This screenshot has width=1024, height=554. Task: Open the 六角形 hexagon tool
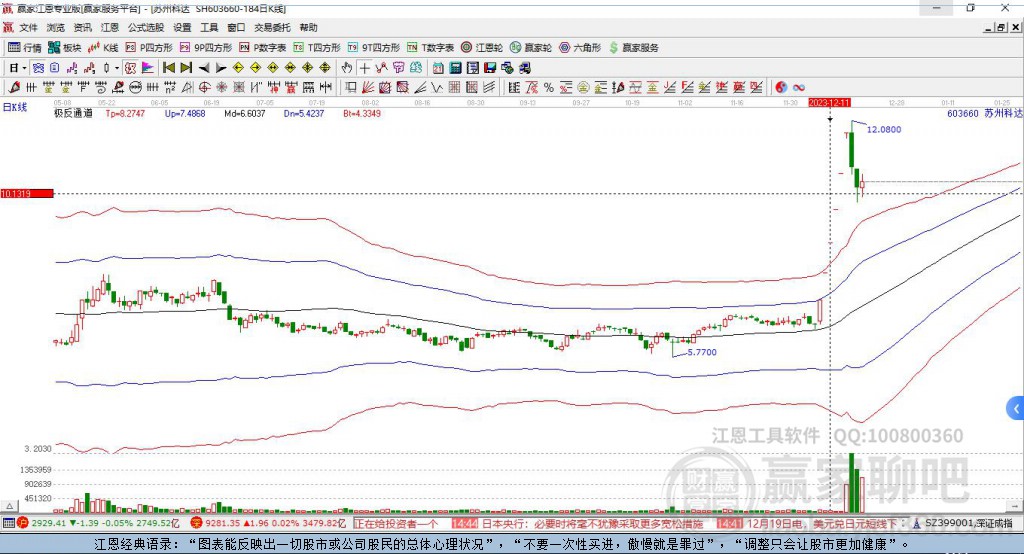point(580,48)
